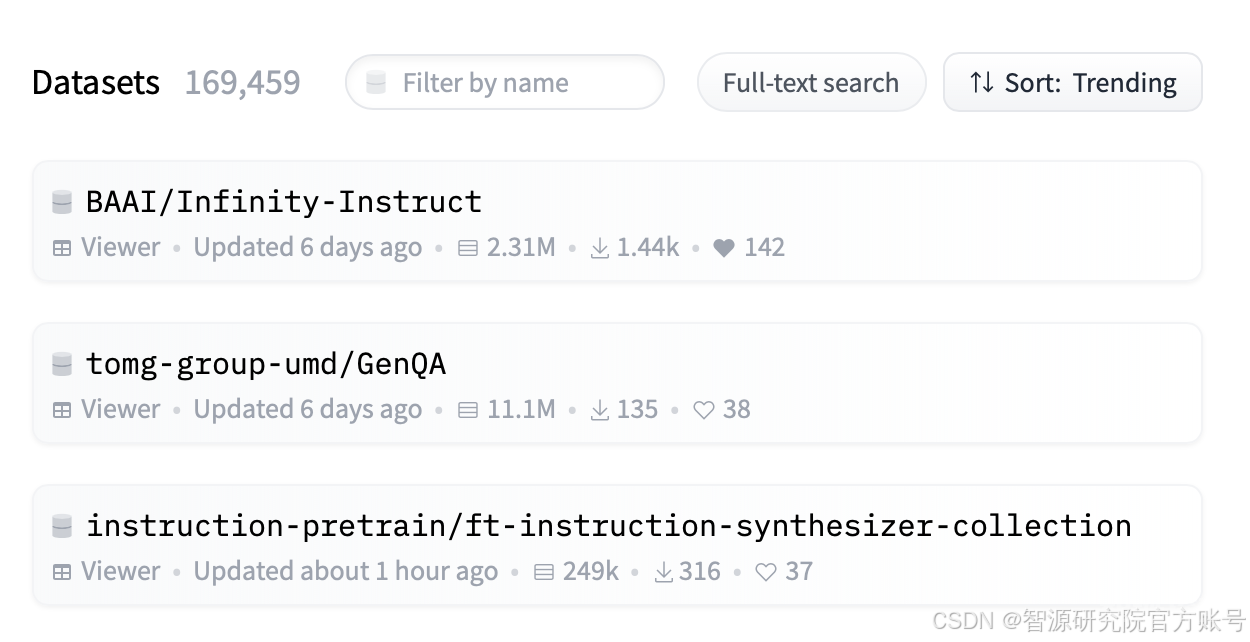Image resolution: width=1250 pixels, height=642 pixels.
Task: Click the dataset icon next to instruction-pretrain collection
Action: point(62,526)
